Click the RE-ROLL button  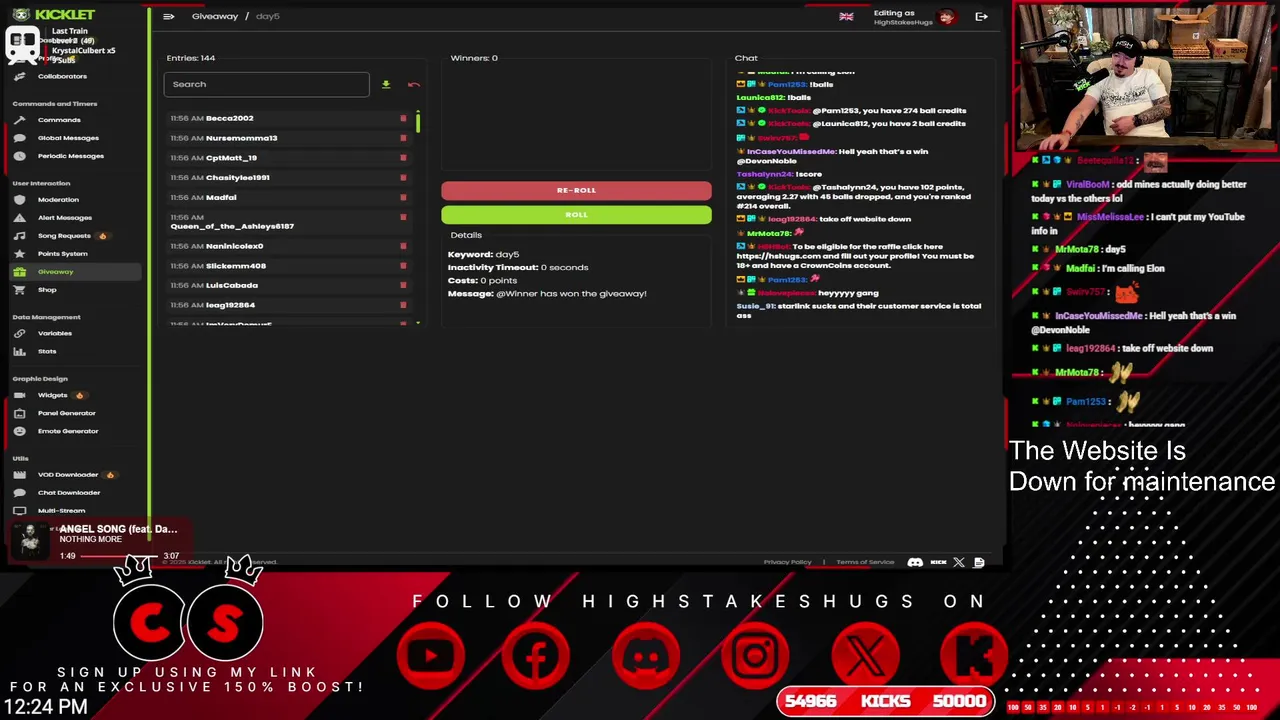click(x=576, y=190)
